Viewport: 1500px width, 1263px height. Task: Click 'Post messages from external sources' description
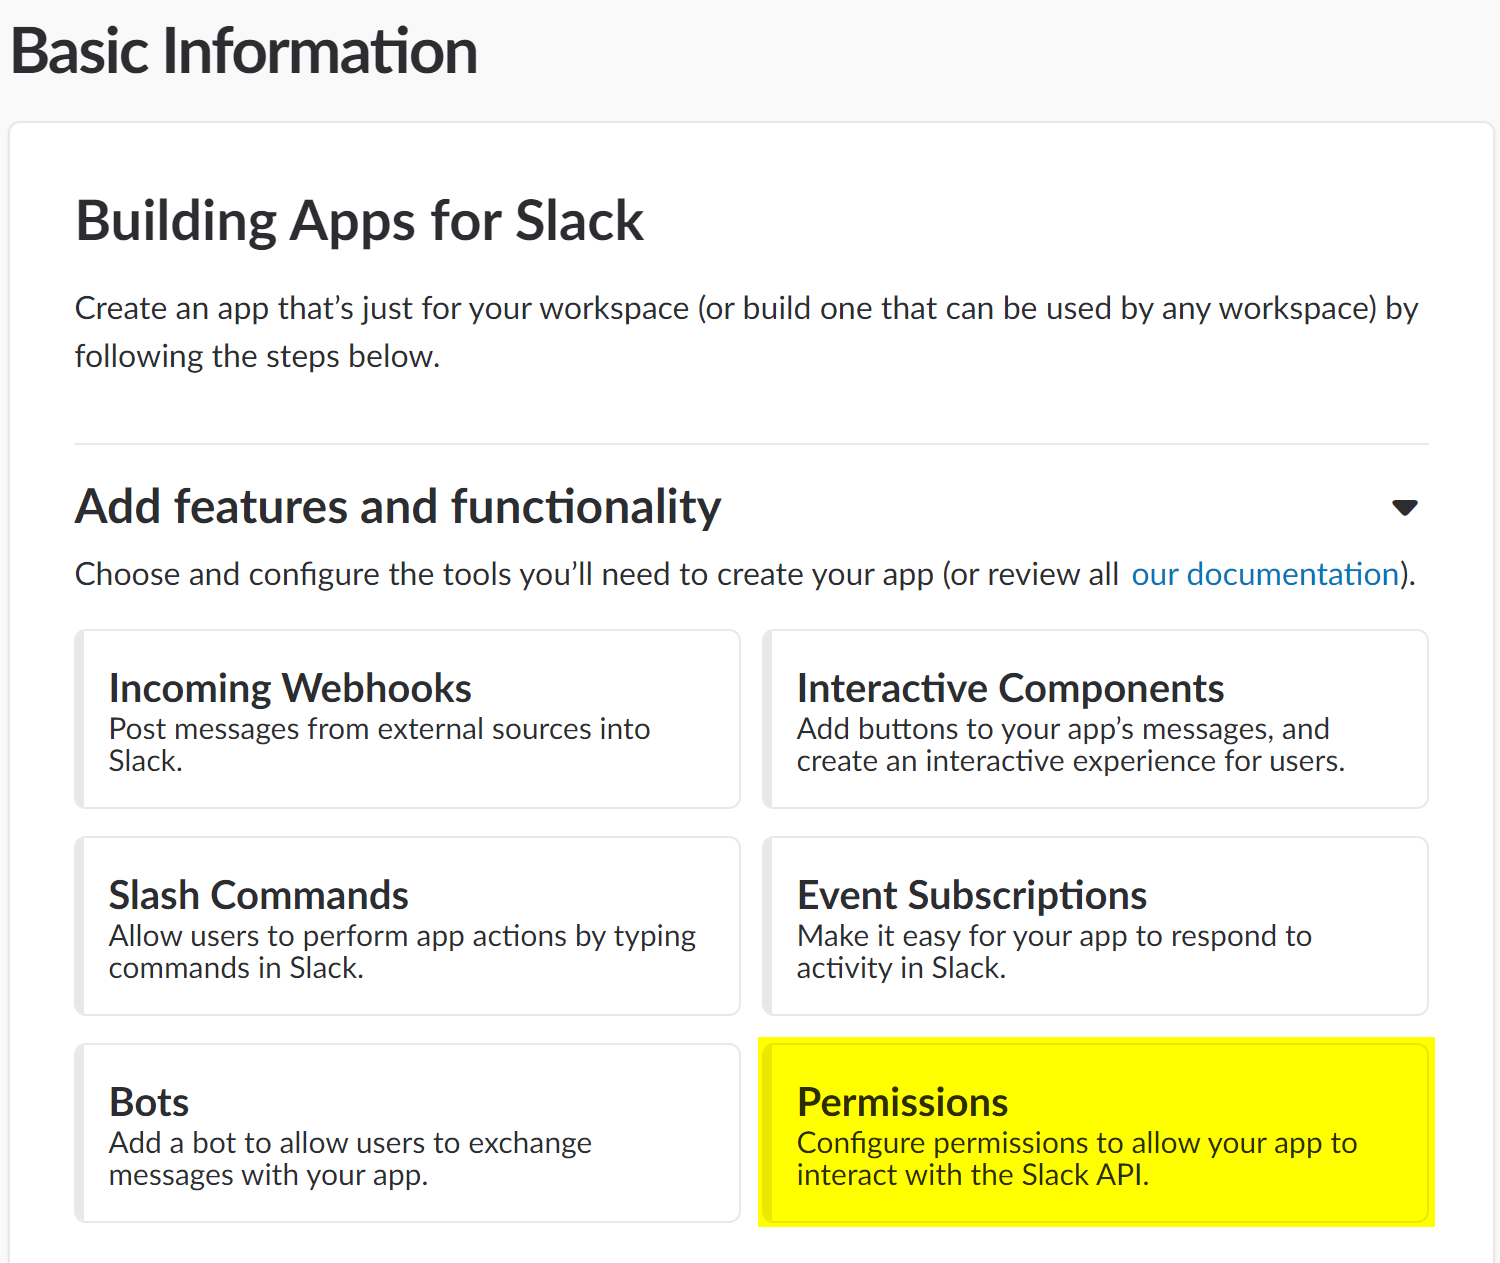379,729
